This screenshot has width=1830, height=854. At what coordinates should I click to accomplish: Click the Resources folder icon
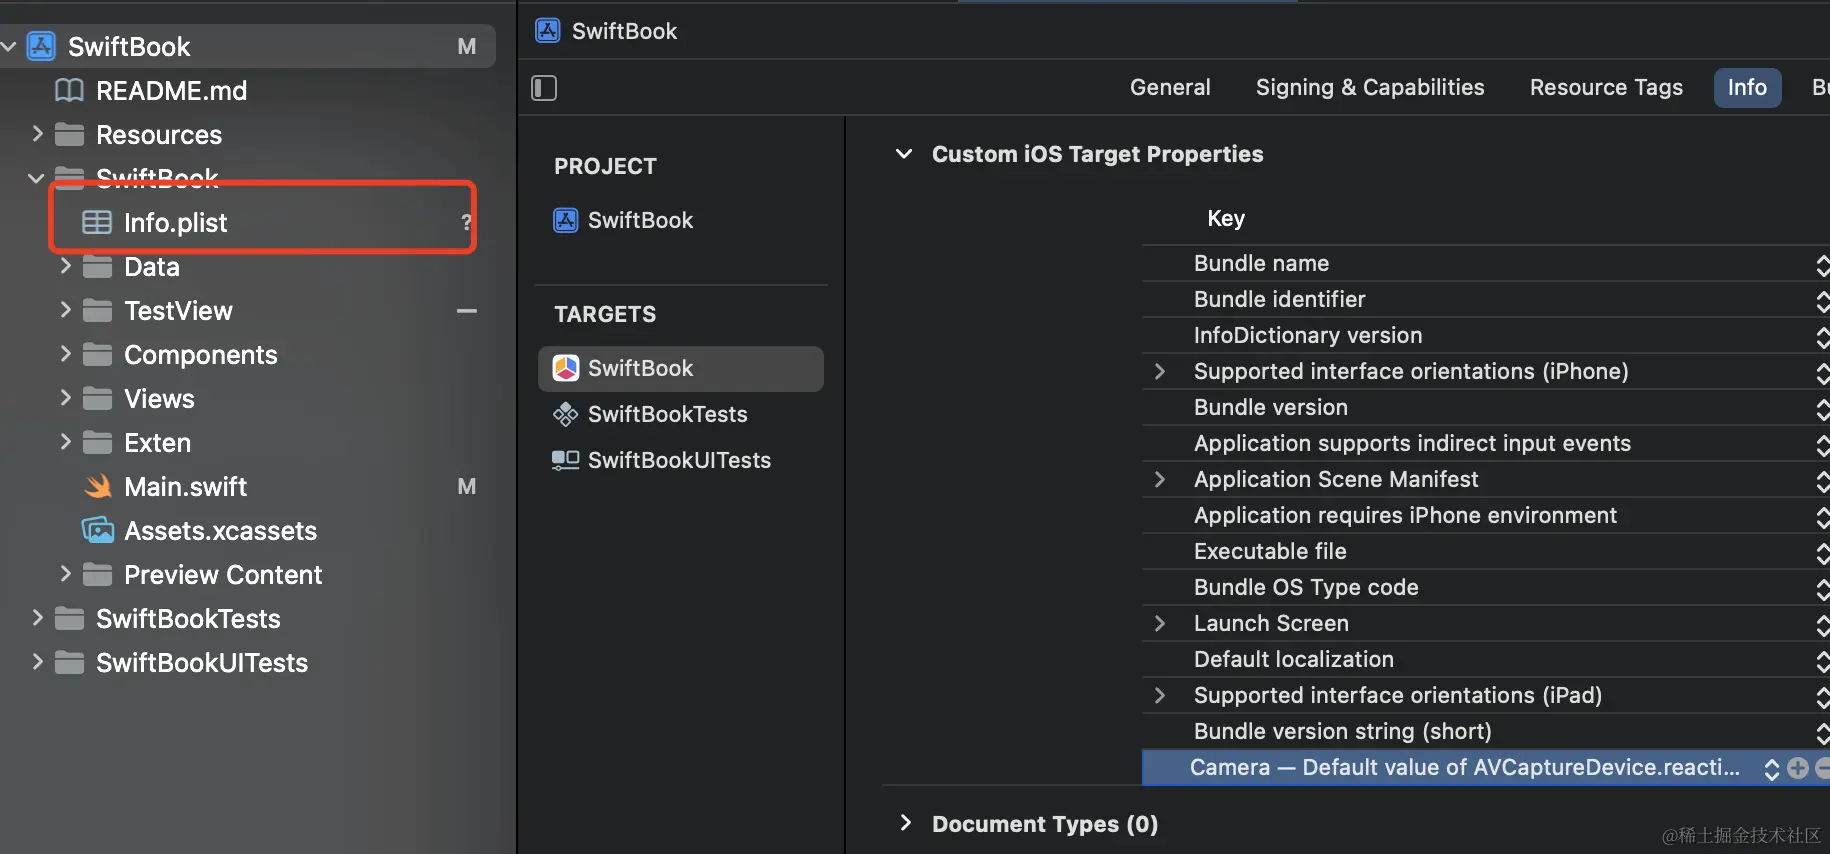coord(69,134)
